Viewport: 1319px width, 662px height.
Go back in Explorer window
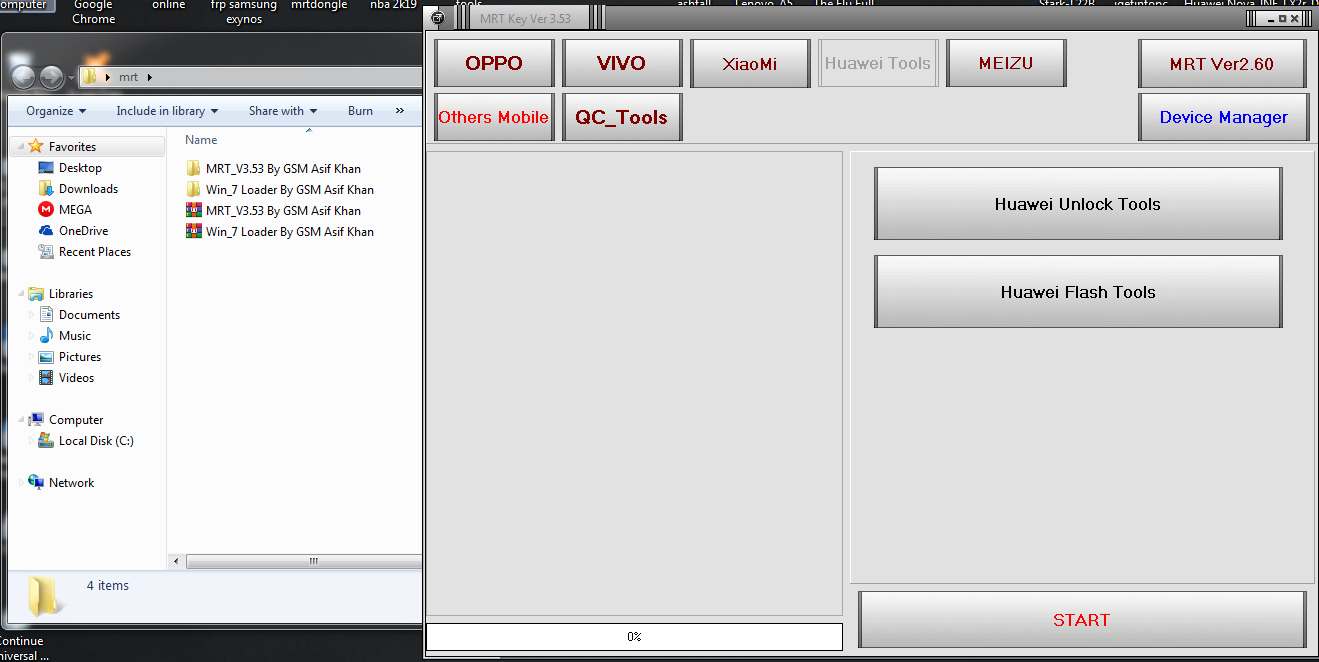24,77
